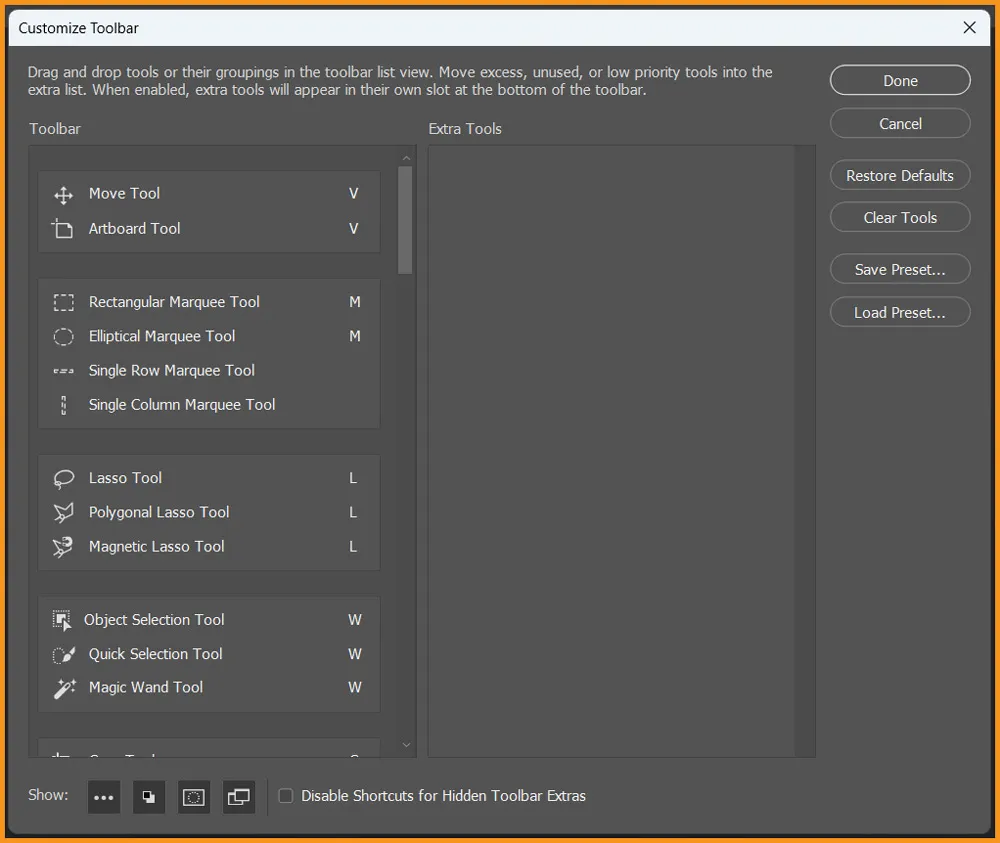Click the Single Column Marquee Tool icon
1000x843 pixels.
click(x=63, y=404)
